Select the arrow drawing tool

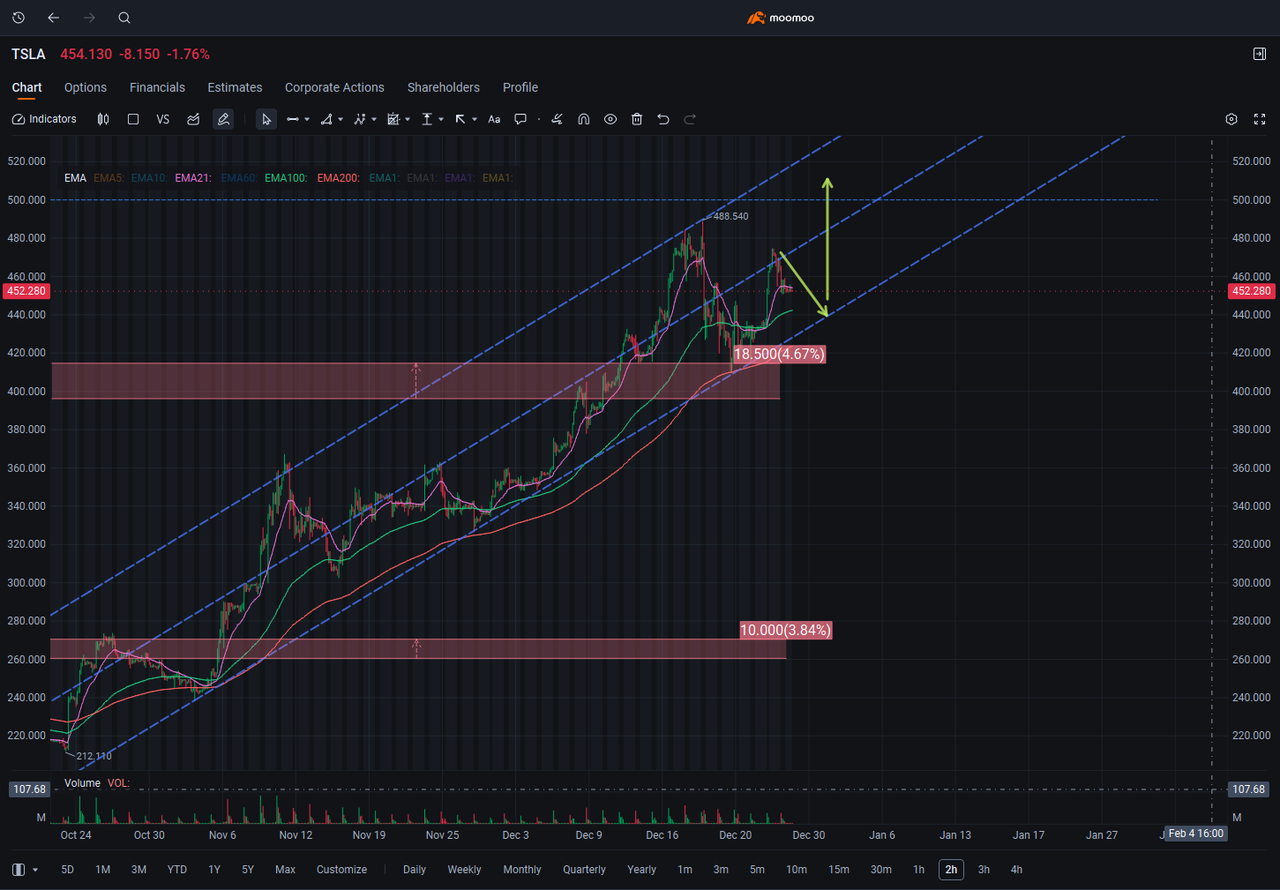pos(460,119)
